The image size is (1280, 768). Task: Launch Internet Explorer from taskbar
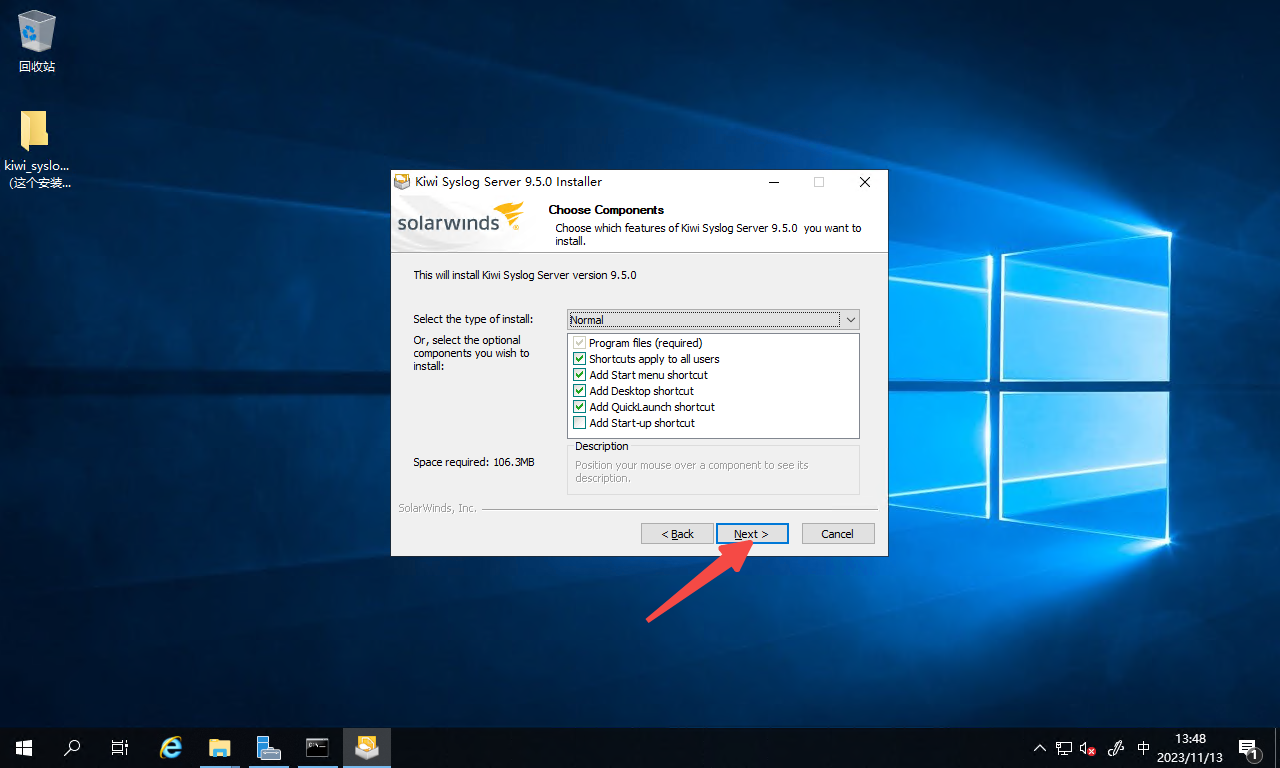click(172, 747)
